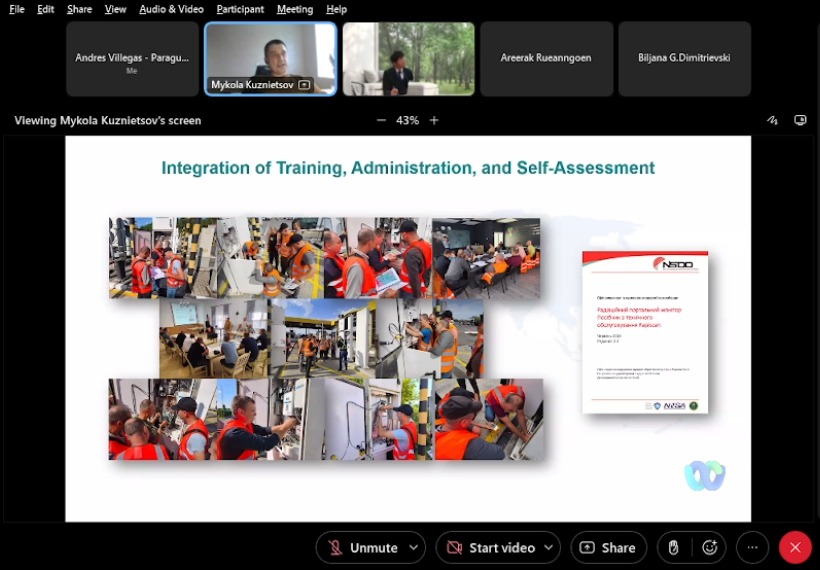Click the shared screen layout icon
This screenshot has height=570, width=820.
[x=800, y=120]
